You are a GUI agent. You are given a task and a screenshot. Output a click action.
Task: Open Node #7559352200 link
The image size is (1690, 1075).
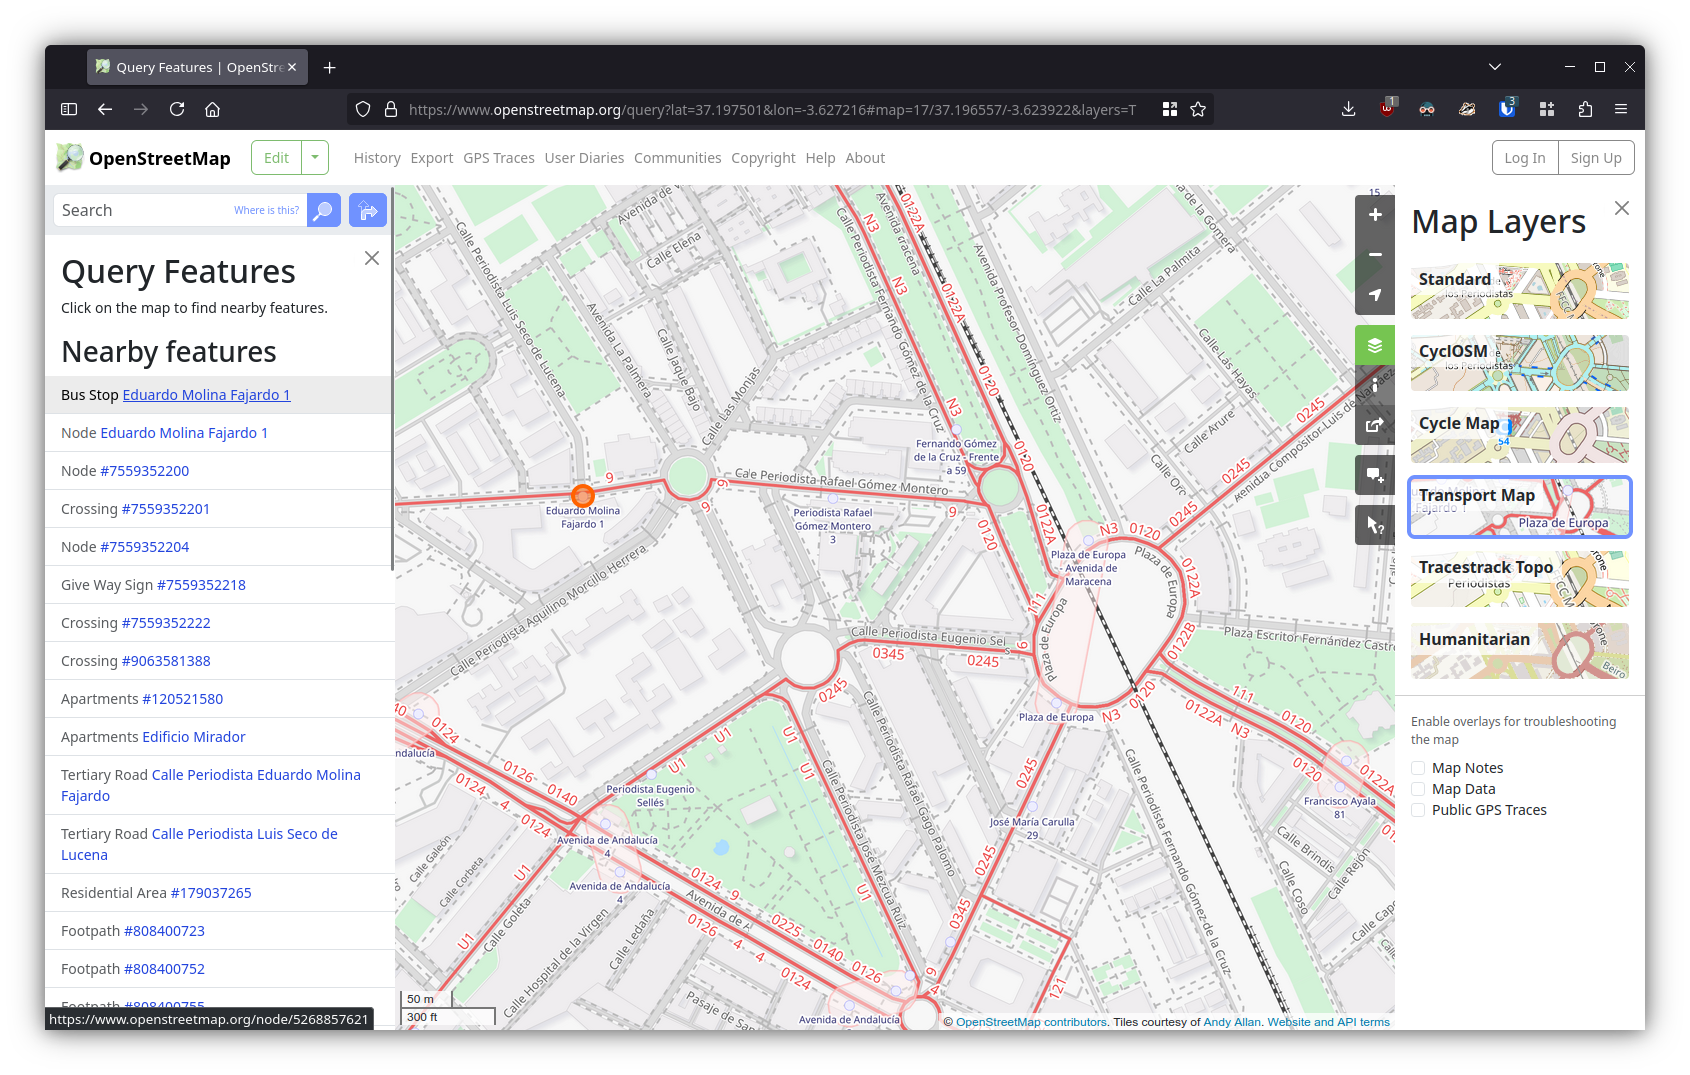144,471
